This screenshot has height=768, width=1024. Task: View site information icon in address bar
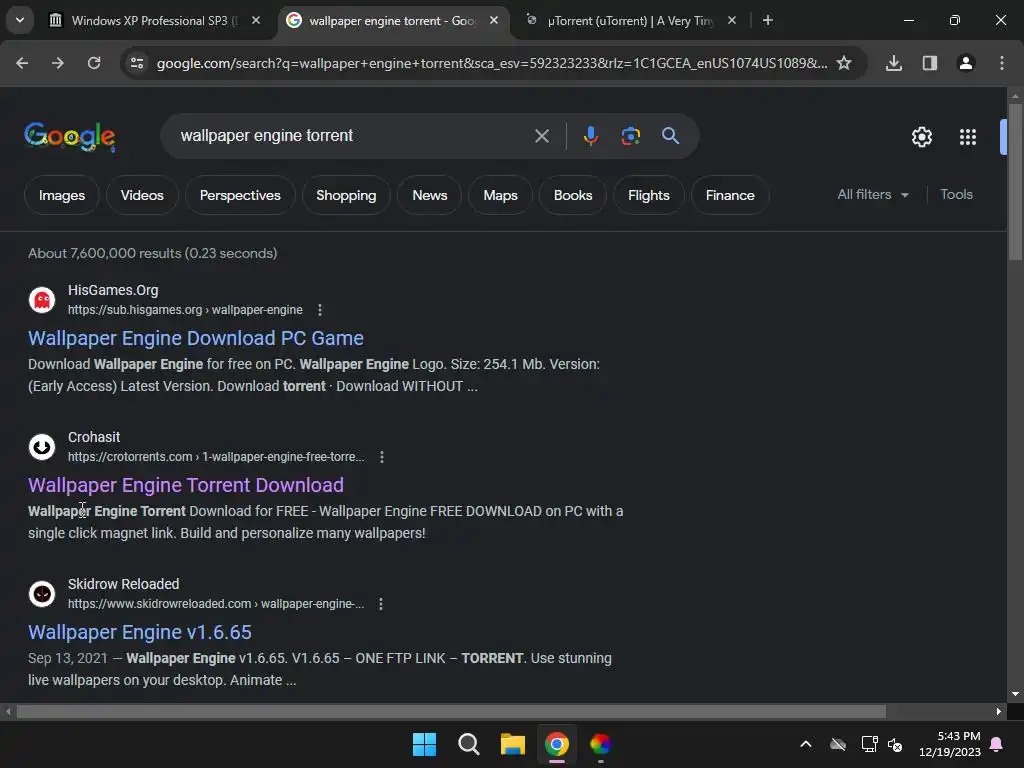click(x=137, y=63)
